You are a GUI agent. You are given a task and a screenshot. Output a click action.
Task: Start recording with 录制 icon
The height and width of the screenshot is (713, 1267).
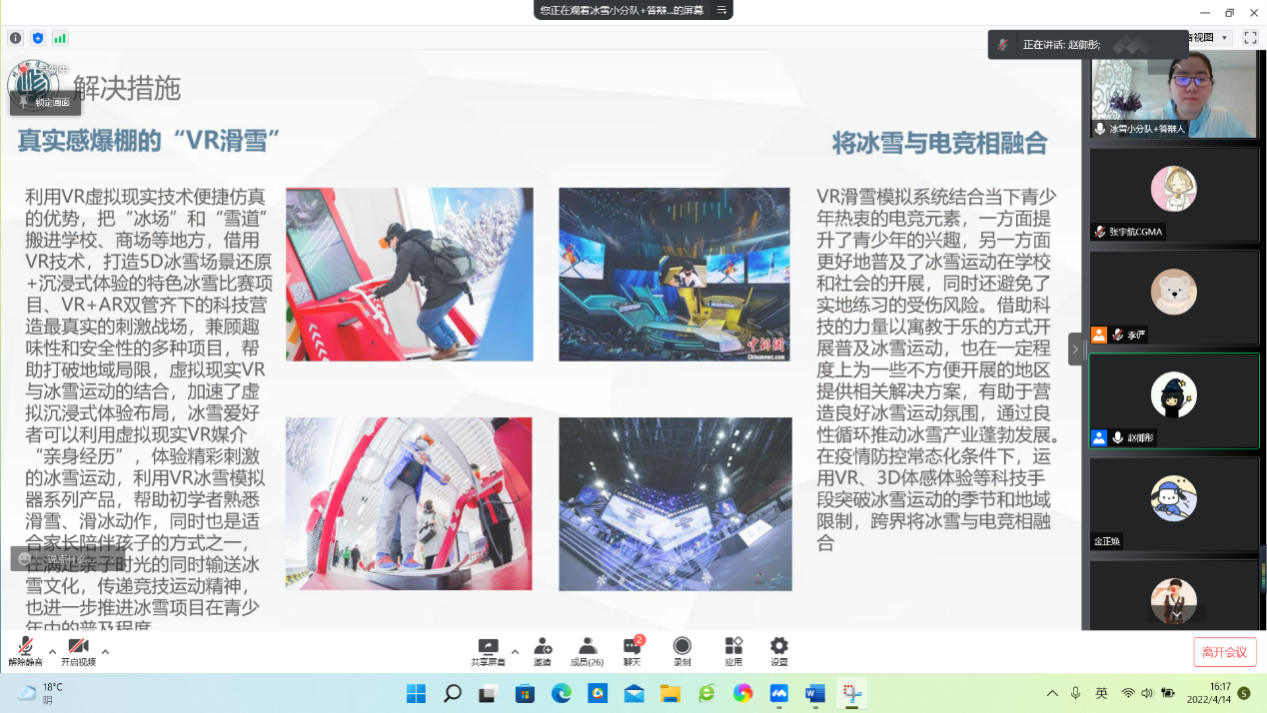pos(682,650)
